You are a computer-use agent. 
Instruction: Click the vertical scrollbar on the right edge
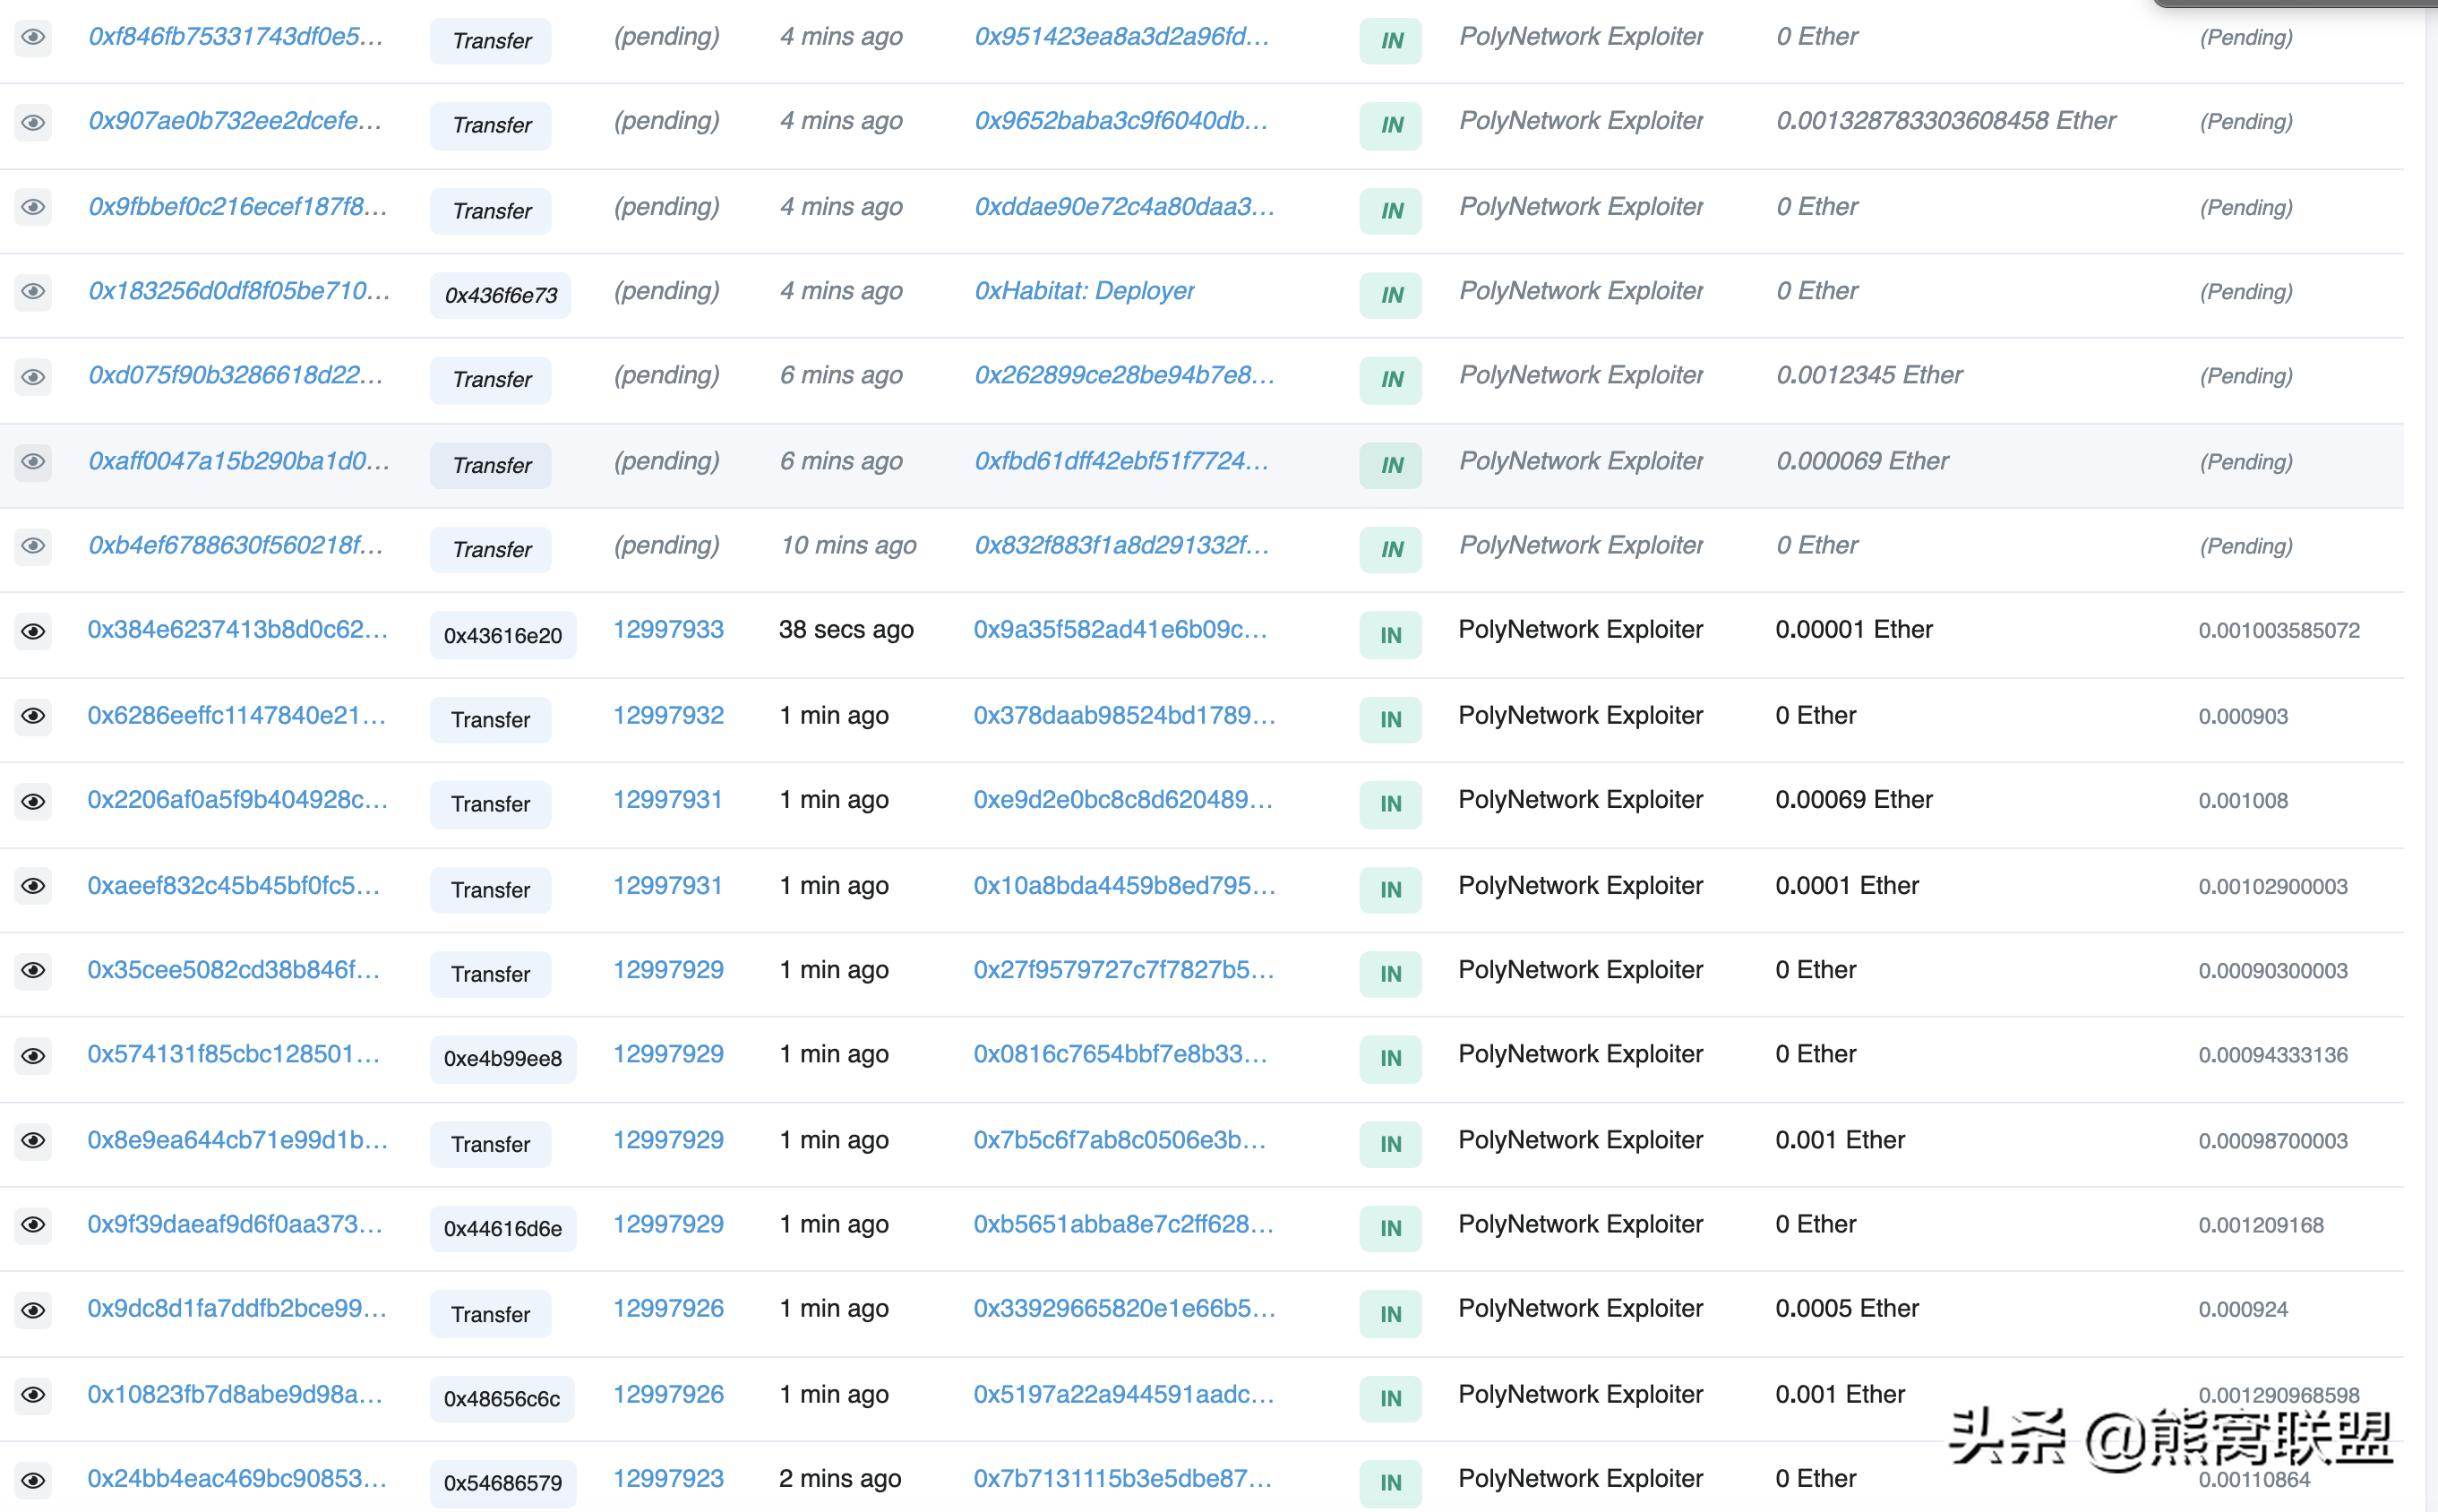click(2430, 756)
